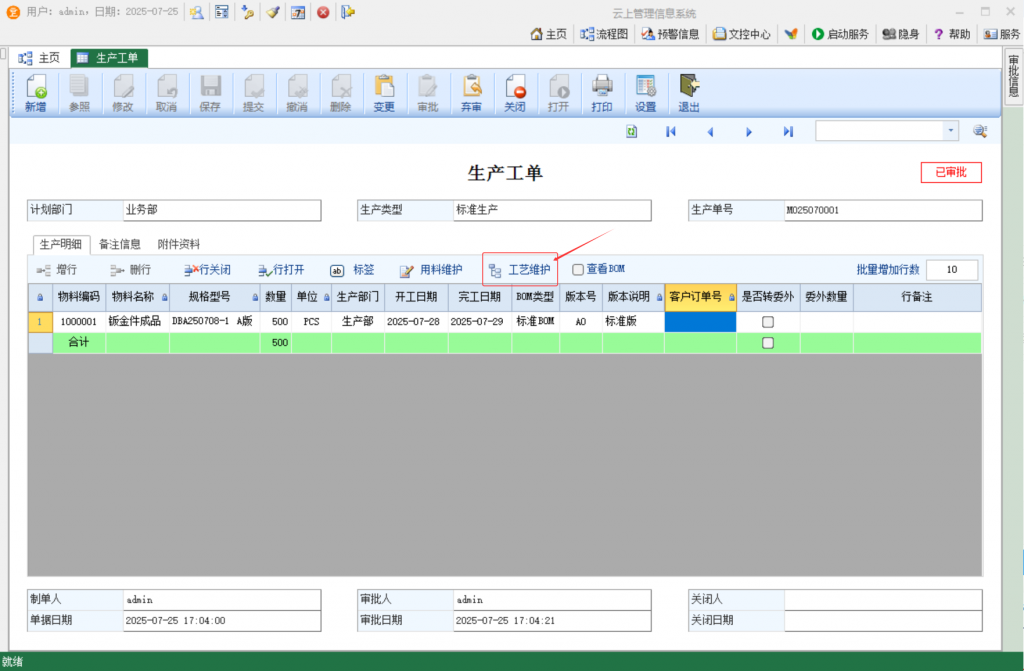Screen dimensions: 1024x671
Task: Switch to the 主页 tab
Action: pyautogui.click(x=39, y=58)
